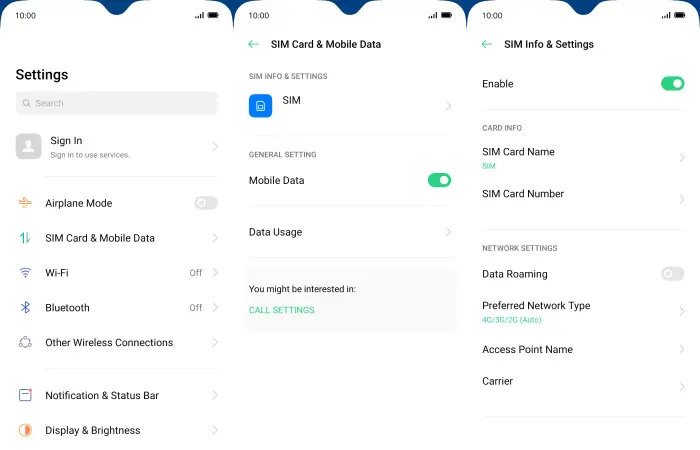Open Display & Brightness entry
The width and height of the screenshot is (700, 450).
(x=117, y=430)
